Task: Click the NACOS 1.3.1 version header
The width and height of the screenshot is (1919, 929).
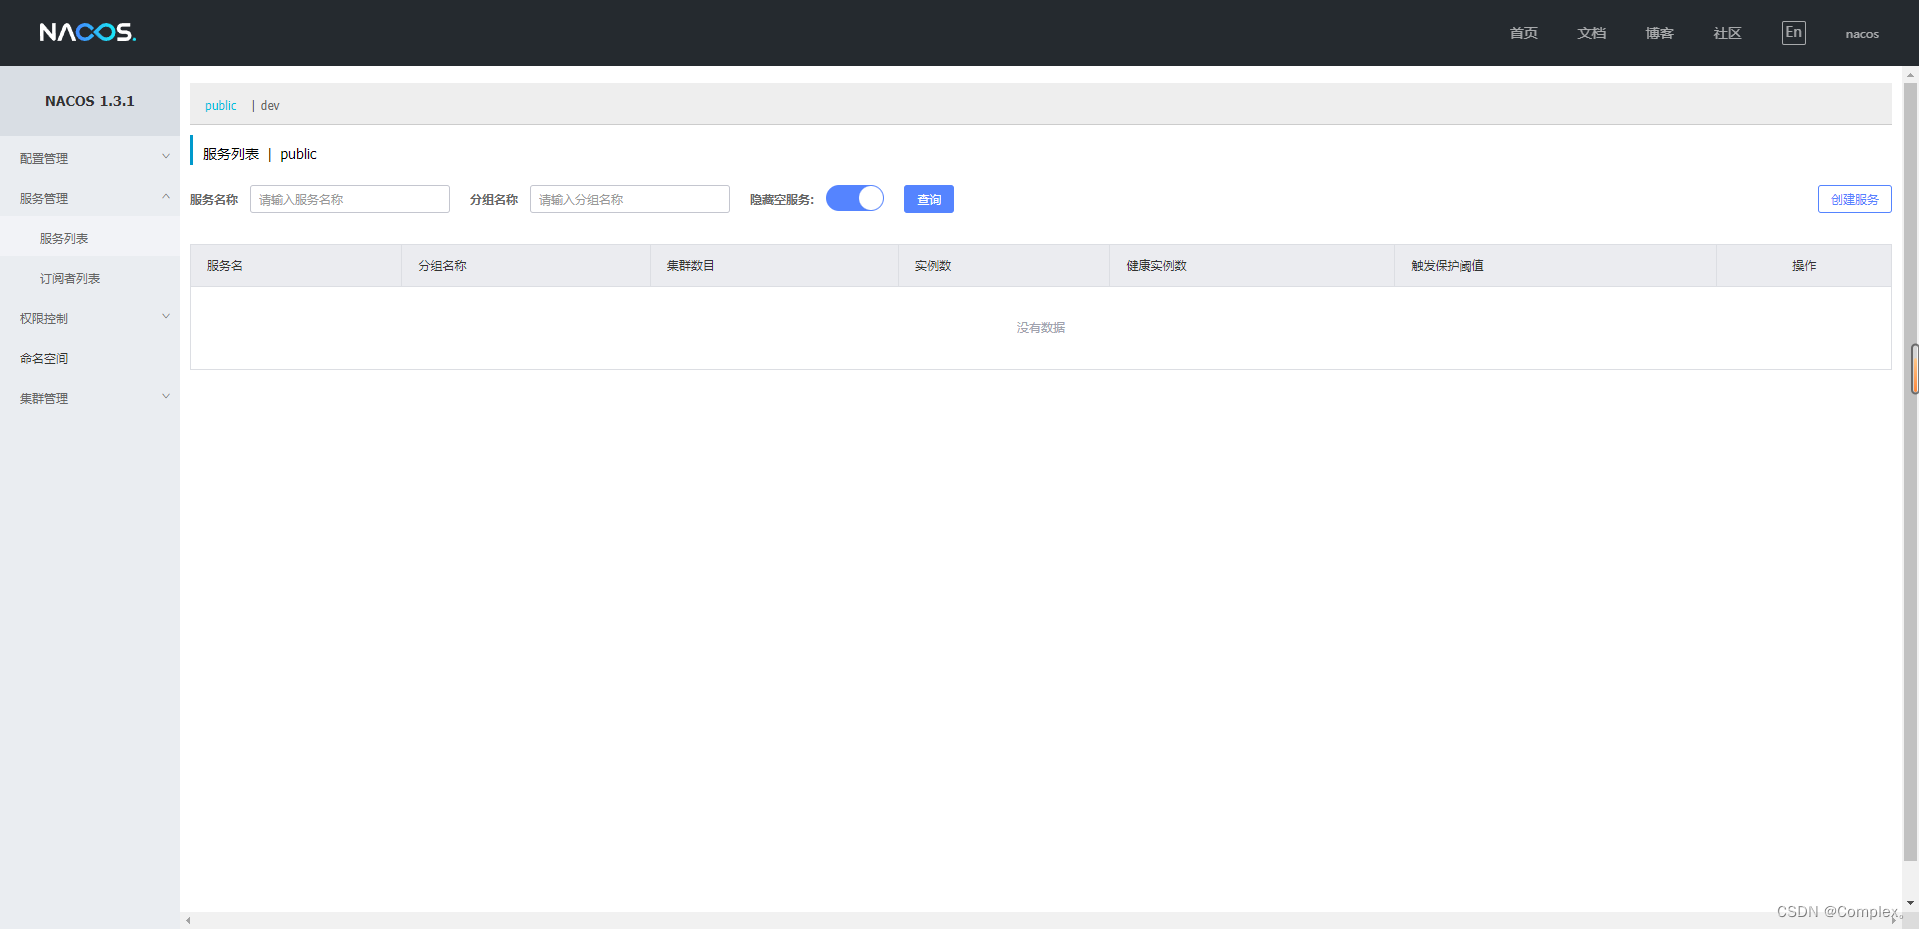Action: click(x=89, y=100)
